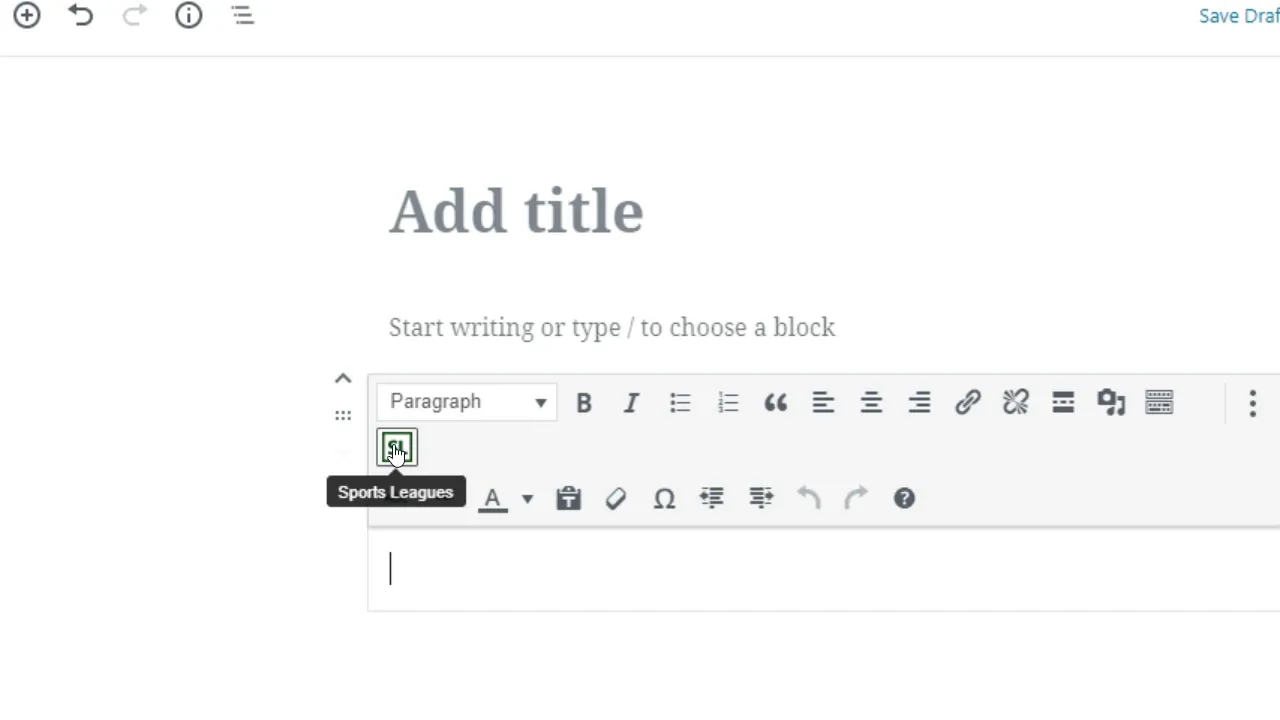
Task: Open the Add Media icon in toolbar
Action: [1111, 402]
